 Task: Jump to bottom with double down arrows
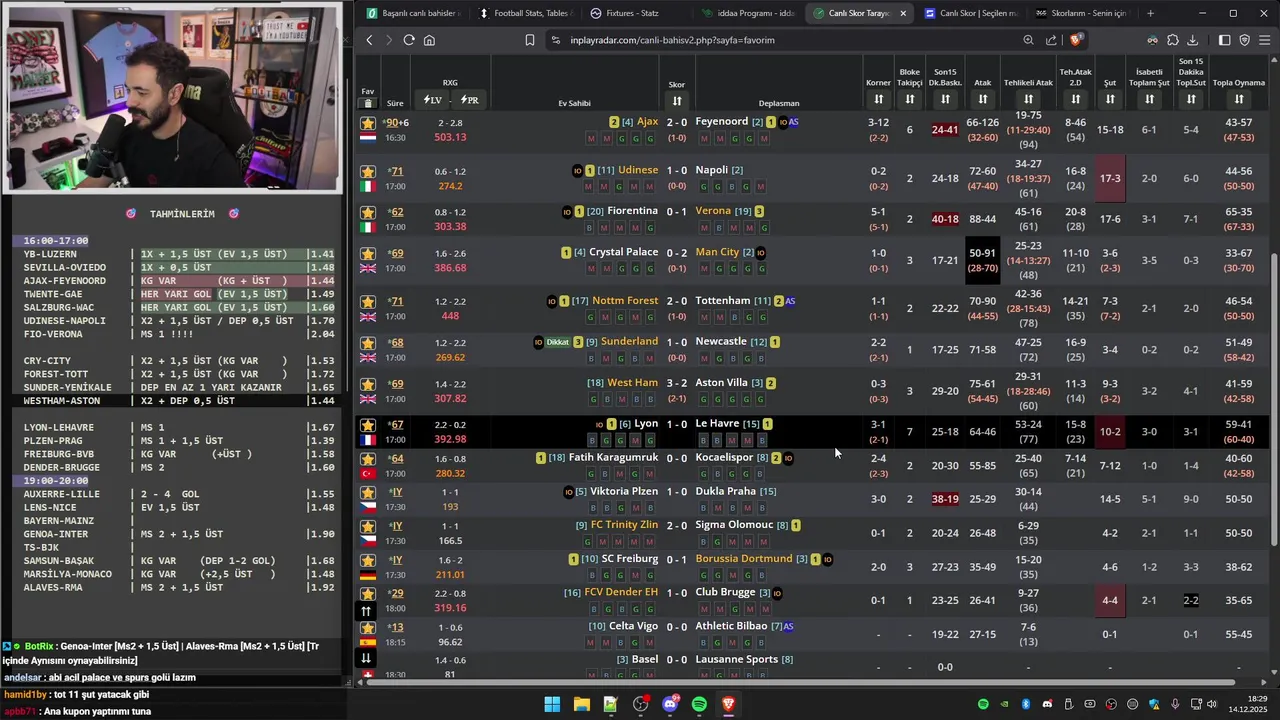[366, 657]
